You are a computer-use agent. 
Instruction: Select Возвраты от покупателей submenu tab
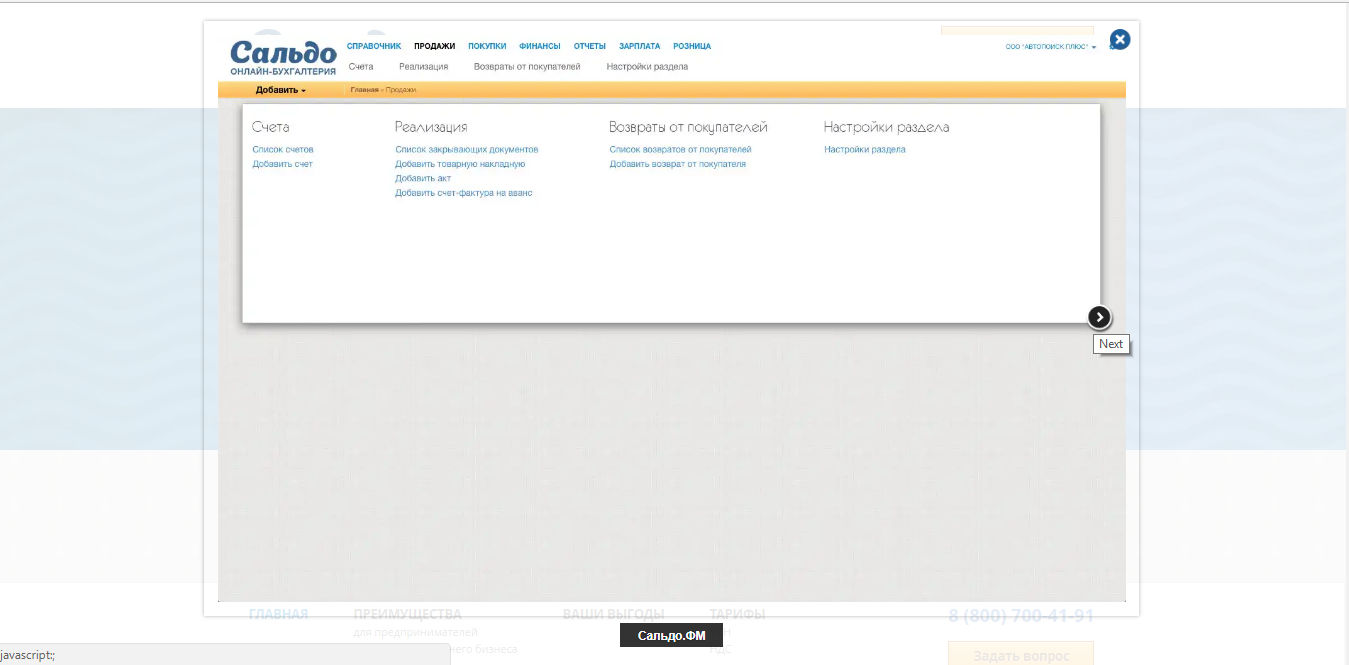click(527, 67)
